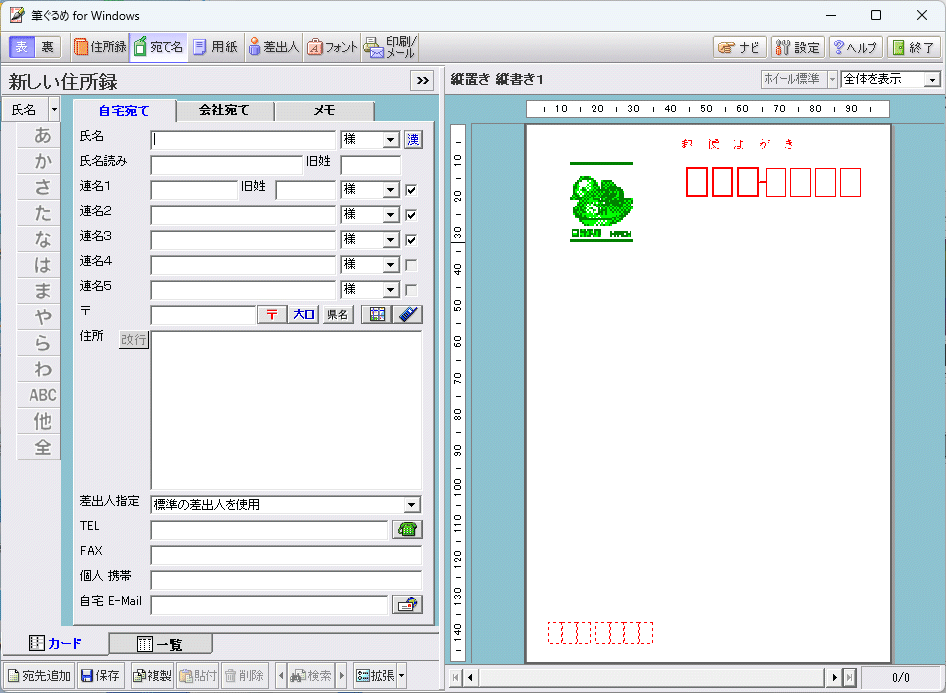Open the 連名4 honorific dropdown
946x693 pixels.
[391, 265]
